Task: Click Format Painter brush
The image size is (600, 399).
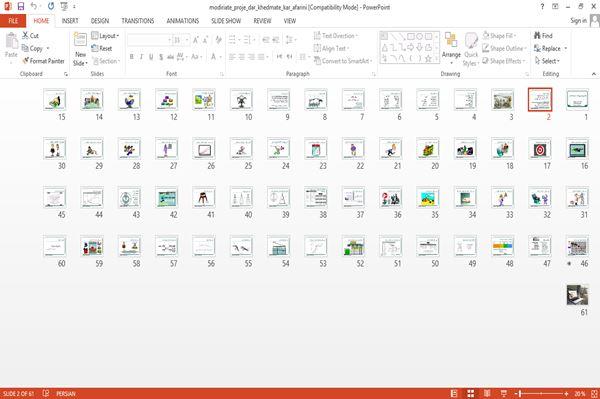Action: [43, 61]
